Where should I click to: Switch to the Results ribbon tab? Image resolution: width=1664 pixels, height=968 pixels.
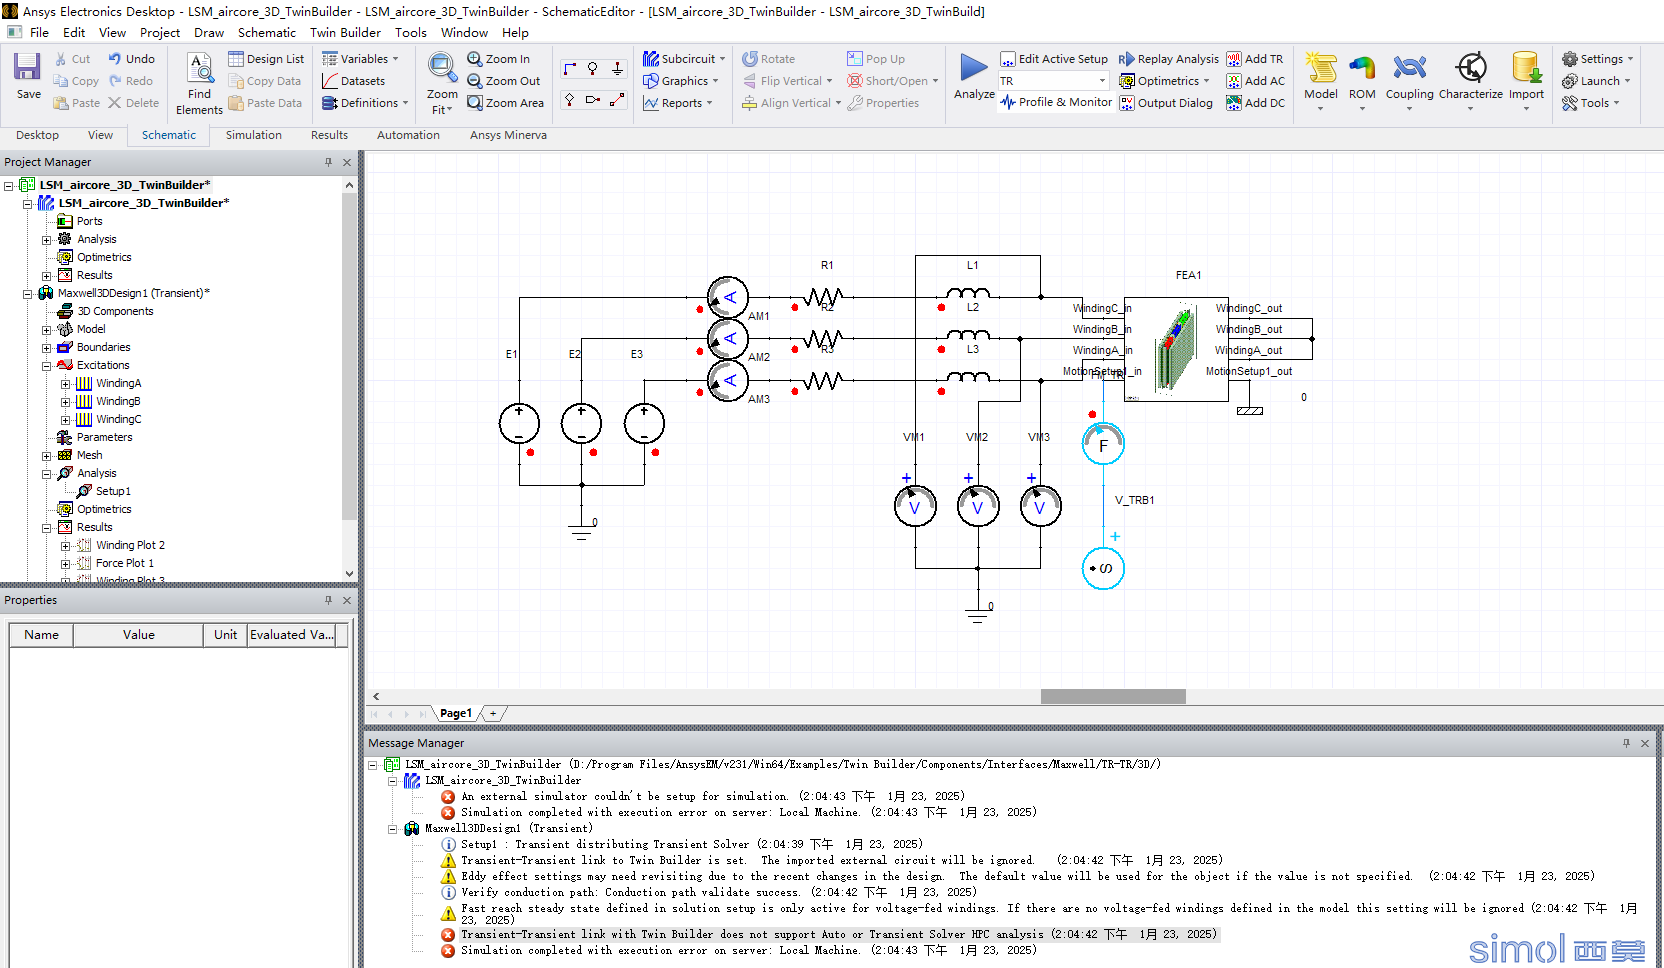329,135
